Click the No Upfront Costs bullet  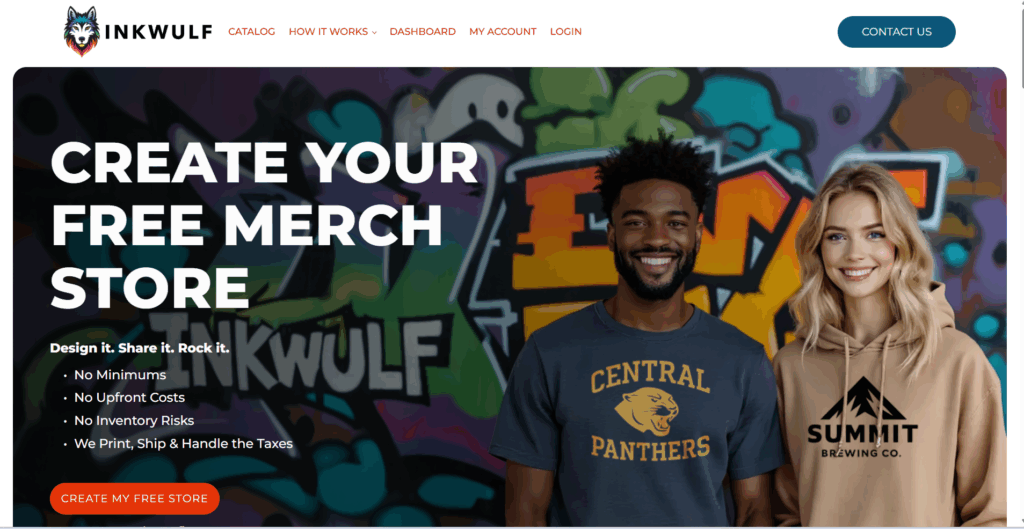(x=129, y=398)
